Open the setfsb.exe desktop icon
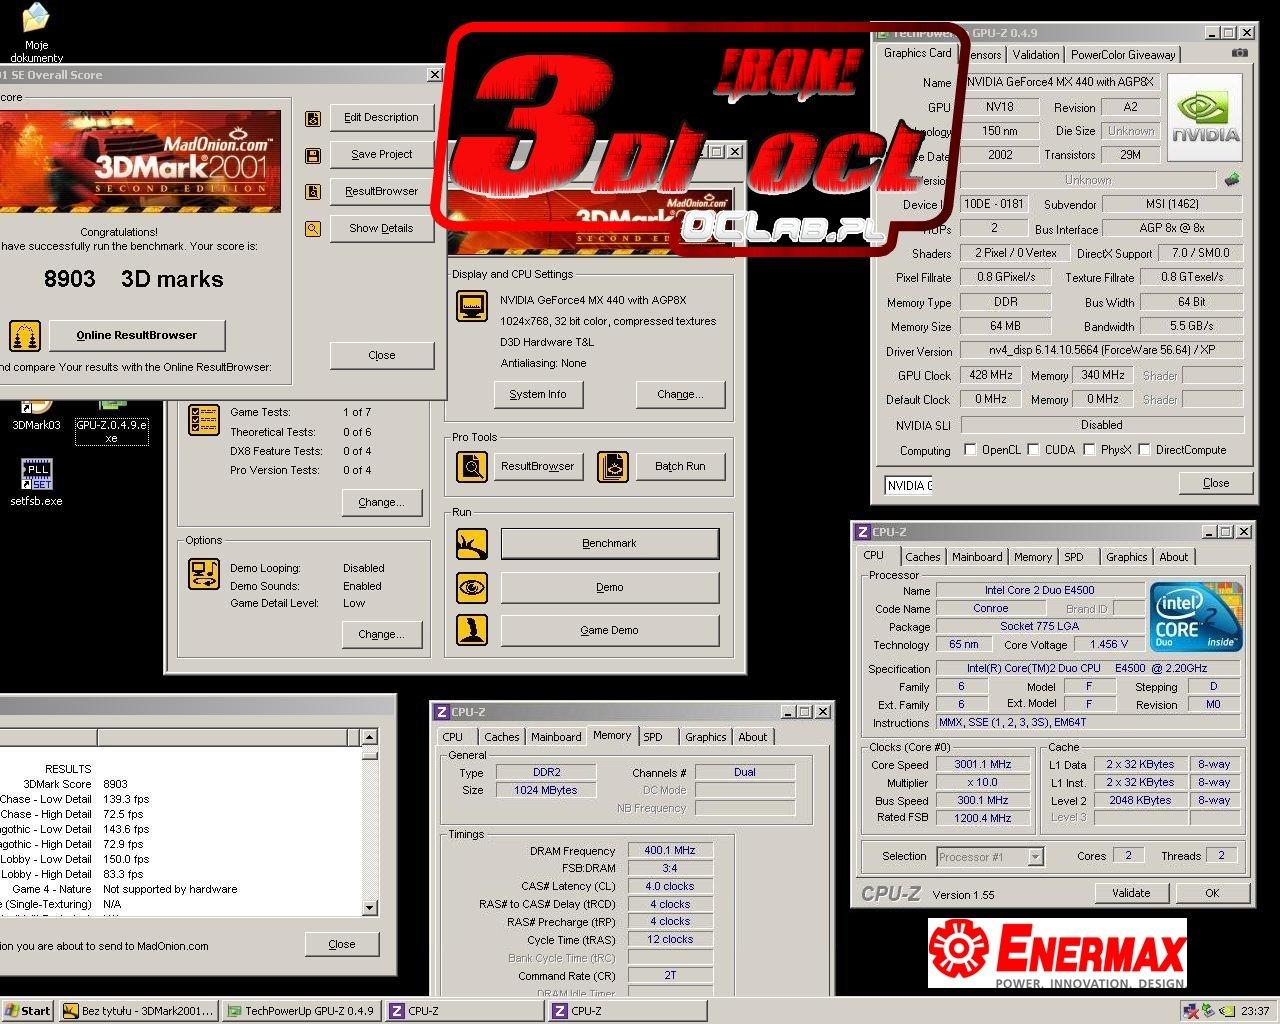The image size is (1280, 1024). (x=36, y=483)
